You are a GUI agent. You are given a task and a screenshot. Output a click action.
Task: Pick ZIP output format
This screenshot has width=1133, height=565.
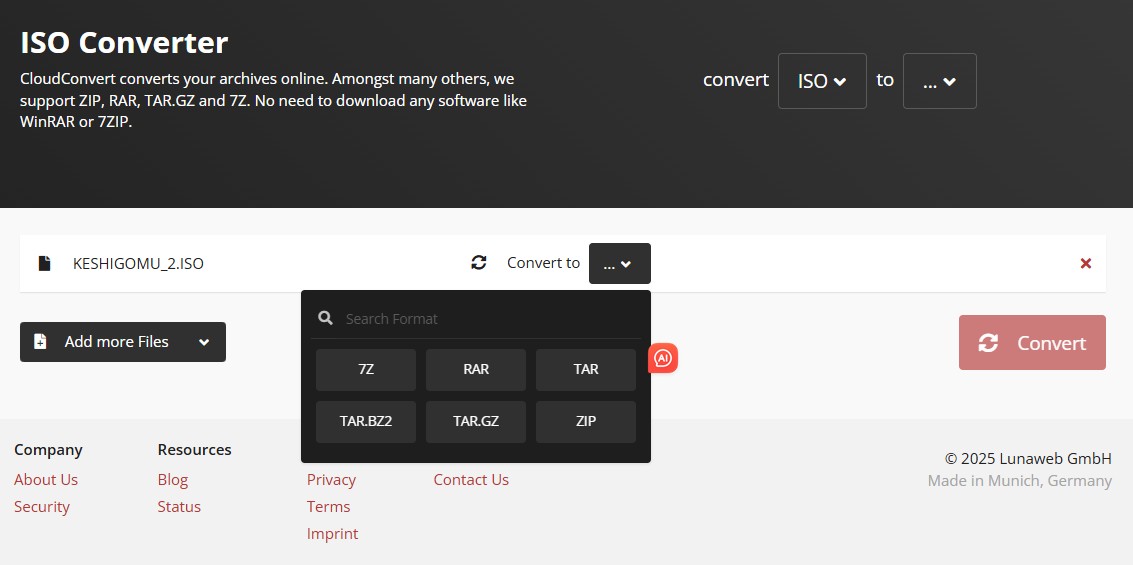[586, 422]
